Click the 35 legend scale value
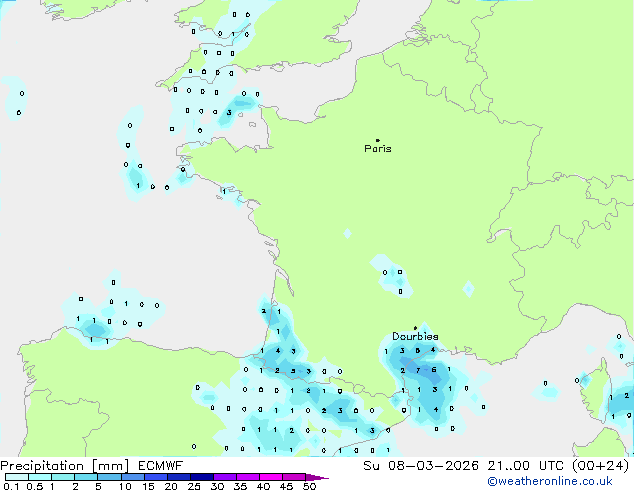This screenshot has height=490, width=634. pyautogui.click(x=240, y=486)
